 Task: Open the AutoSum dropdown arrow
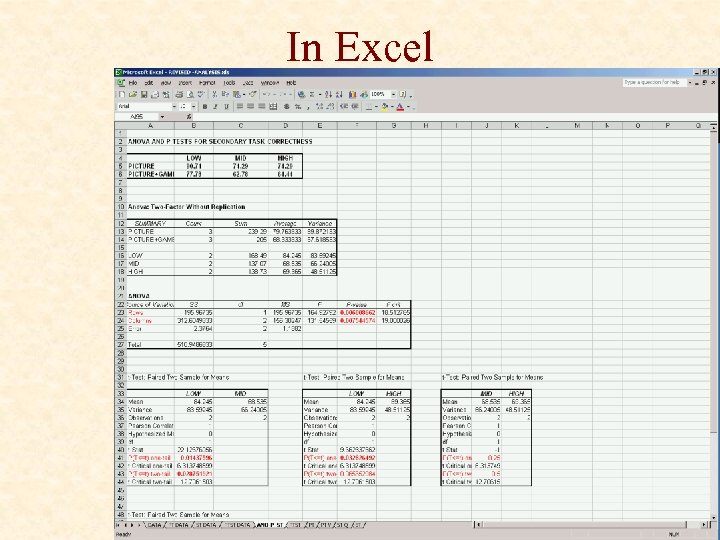[320, 94]
